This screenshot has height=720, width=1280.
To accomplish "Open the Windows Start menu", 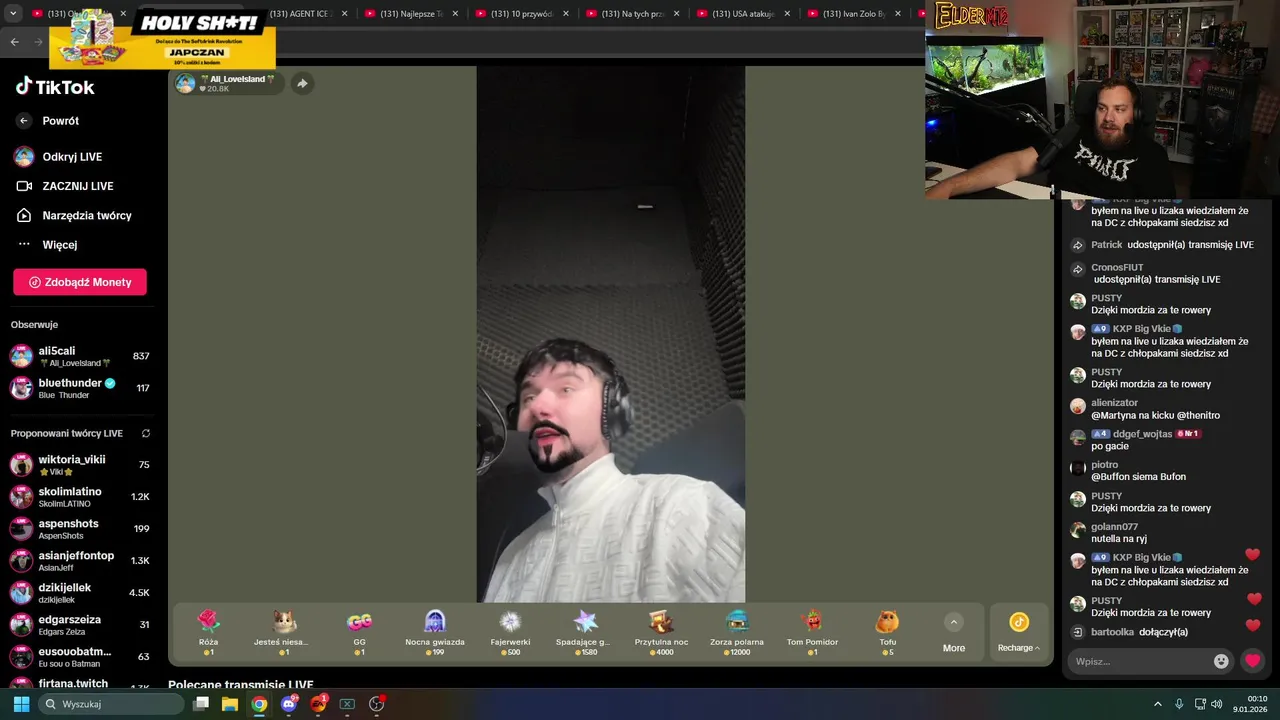I will pos(21,704).
